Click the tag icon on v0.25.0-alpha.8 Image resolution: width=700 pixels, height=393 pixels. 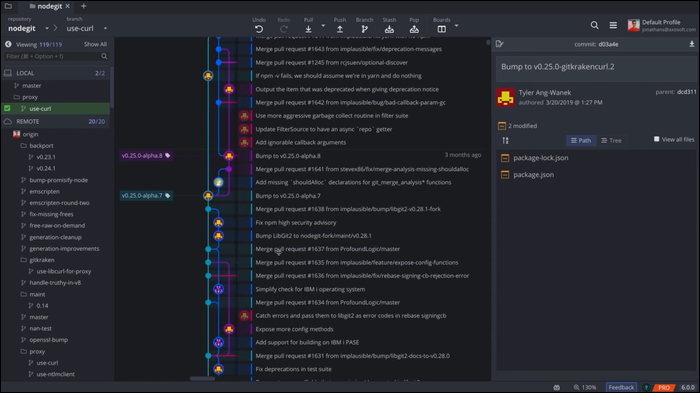point(167,155)
